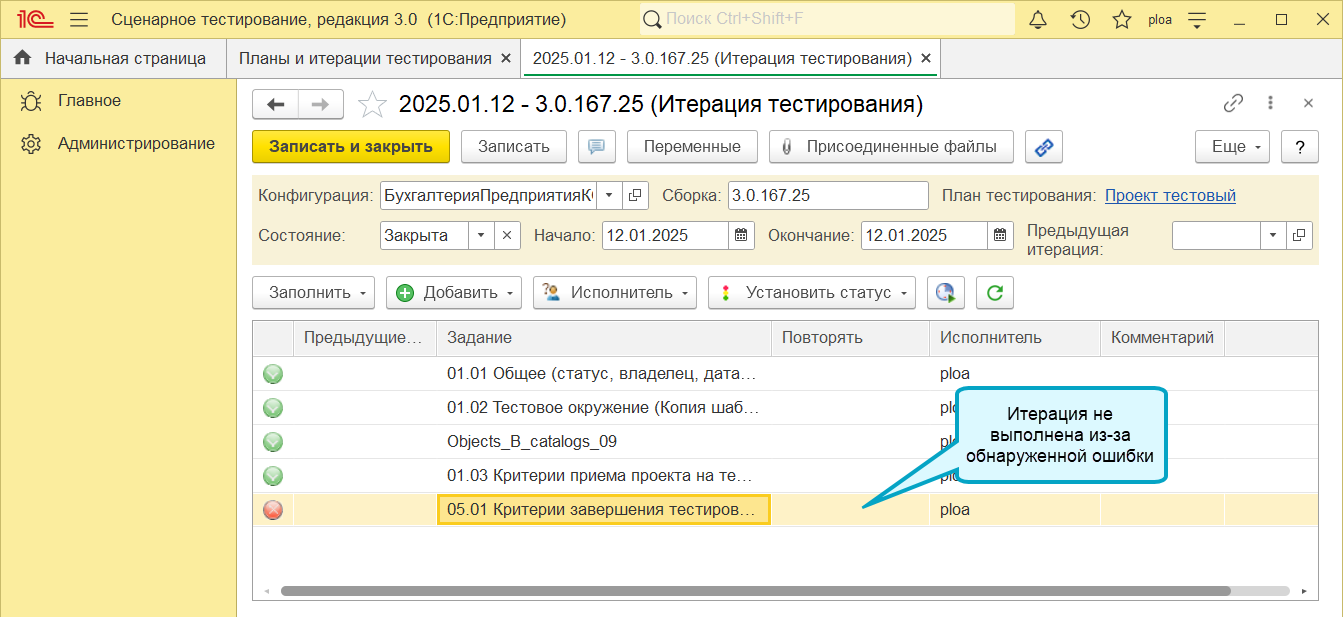1343x617 pixels.
Task: Open the Переменные button
Action: coord(692,146)
